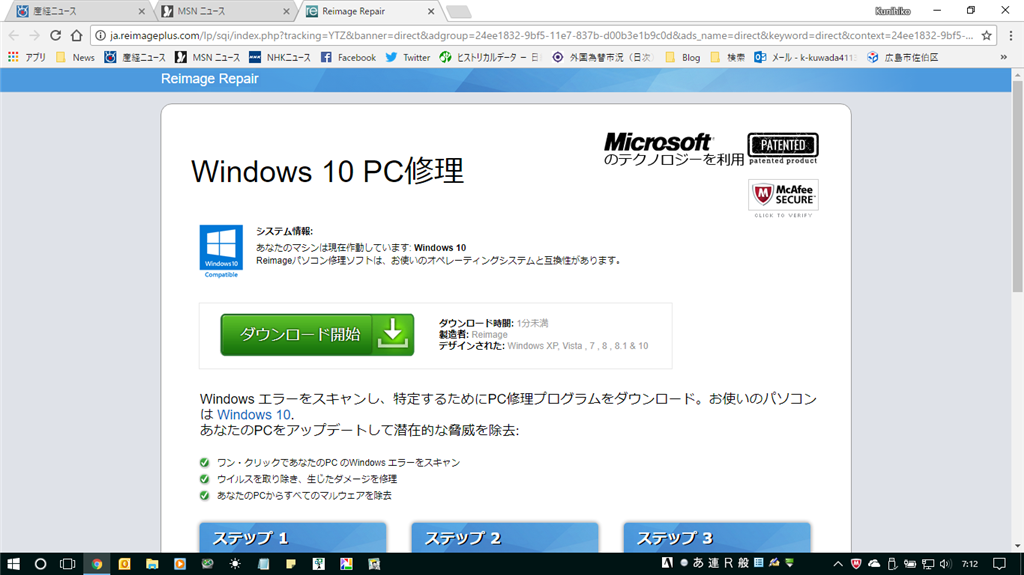Open Chrome's three-dot menu

tap(1011, 35)
